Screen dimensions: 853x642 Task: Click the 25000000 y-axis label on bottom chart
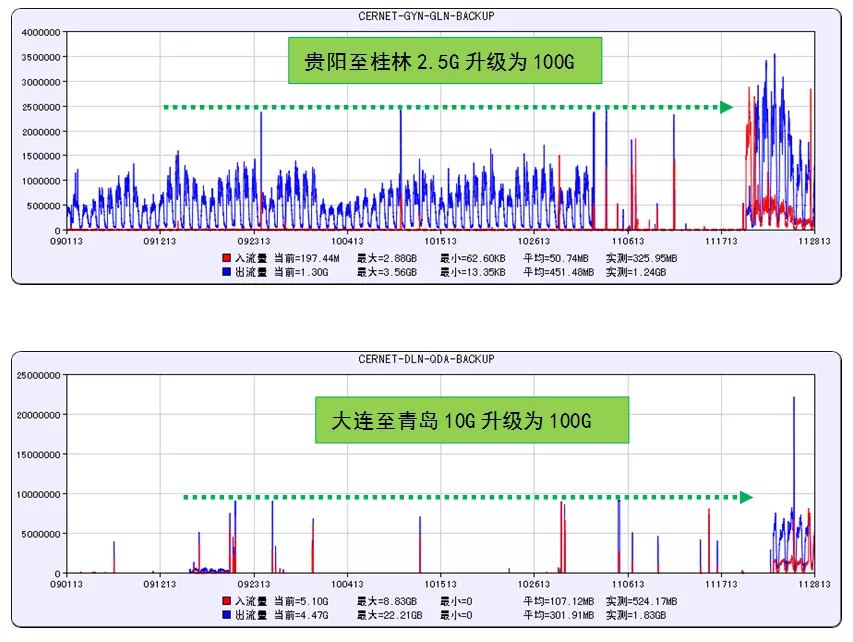point(36,375)
